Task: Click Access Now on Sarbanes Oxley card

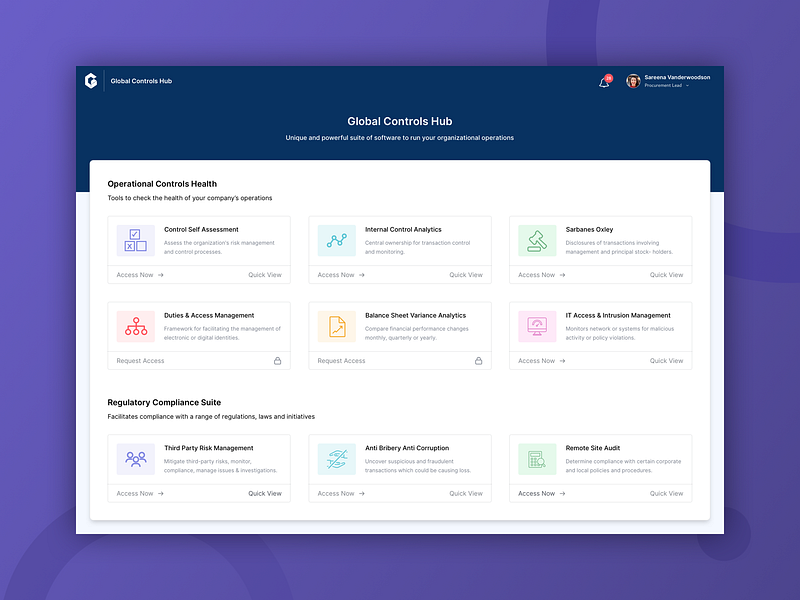Action: 541,275
